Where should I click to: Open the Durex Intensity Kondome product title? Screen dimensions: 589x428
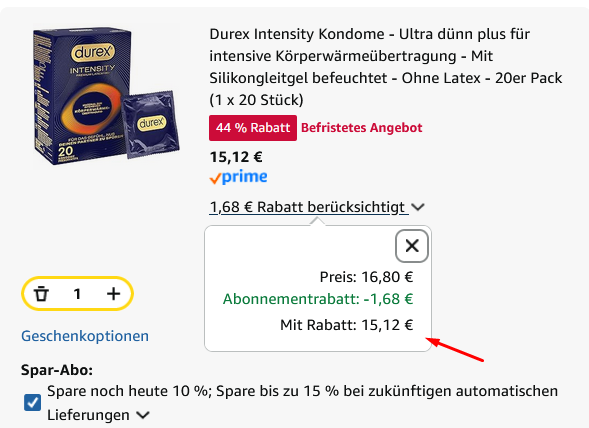coord(386,67)
